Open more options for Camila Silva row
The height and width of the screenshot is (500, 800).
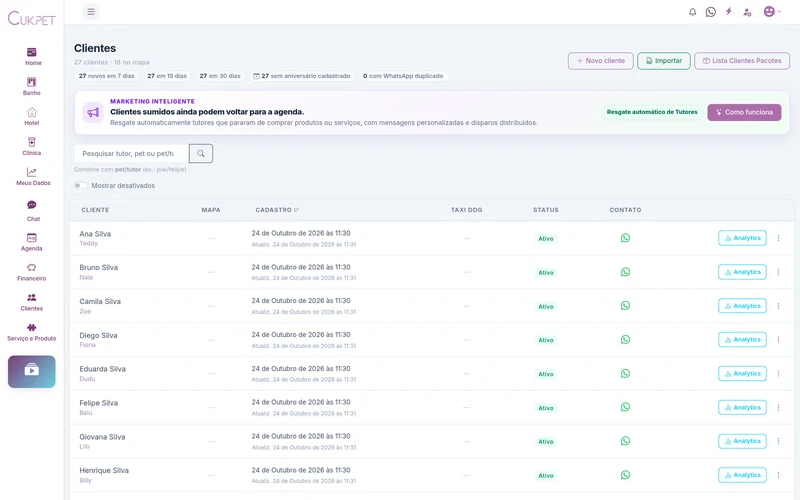tap(778, 306)
